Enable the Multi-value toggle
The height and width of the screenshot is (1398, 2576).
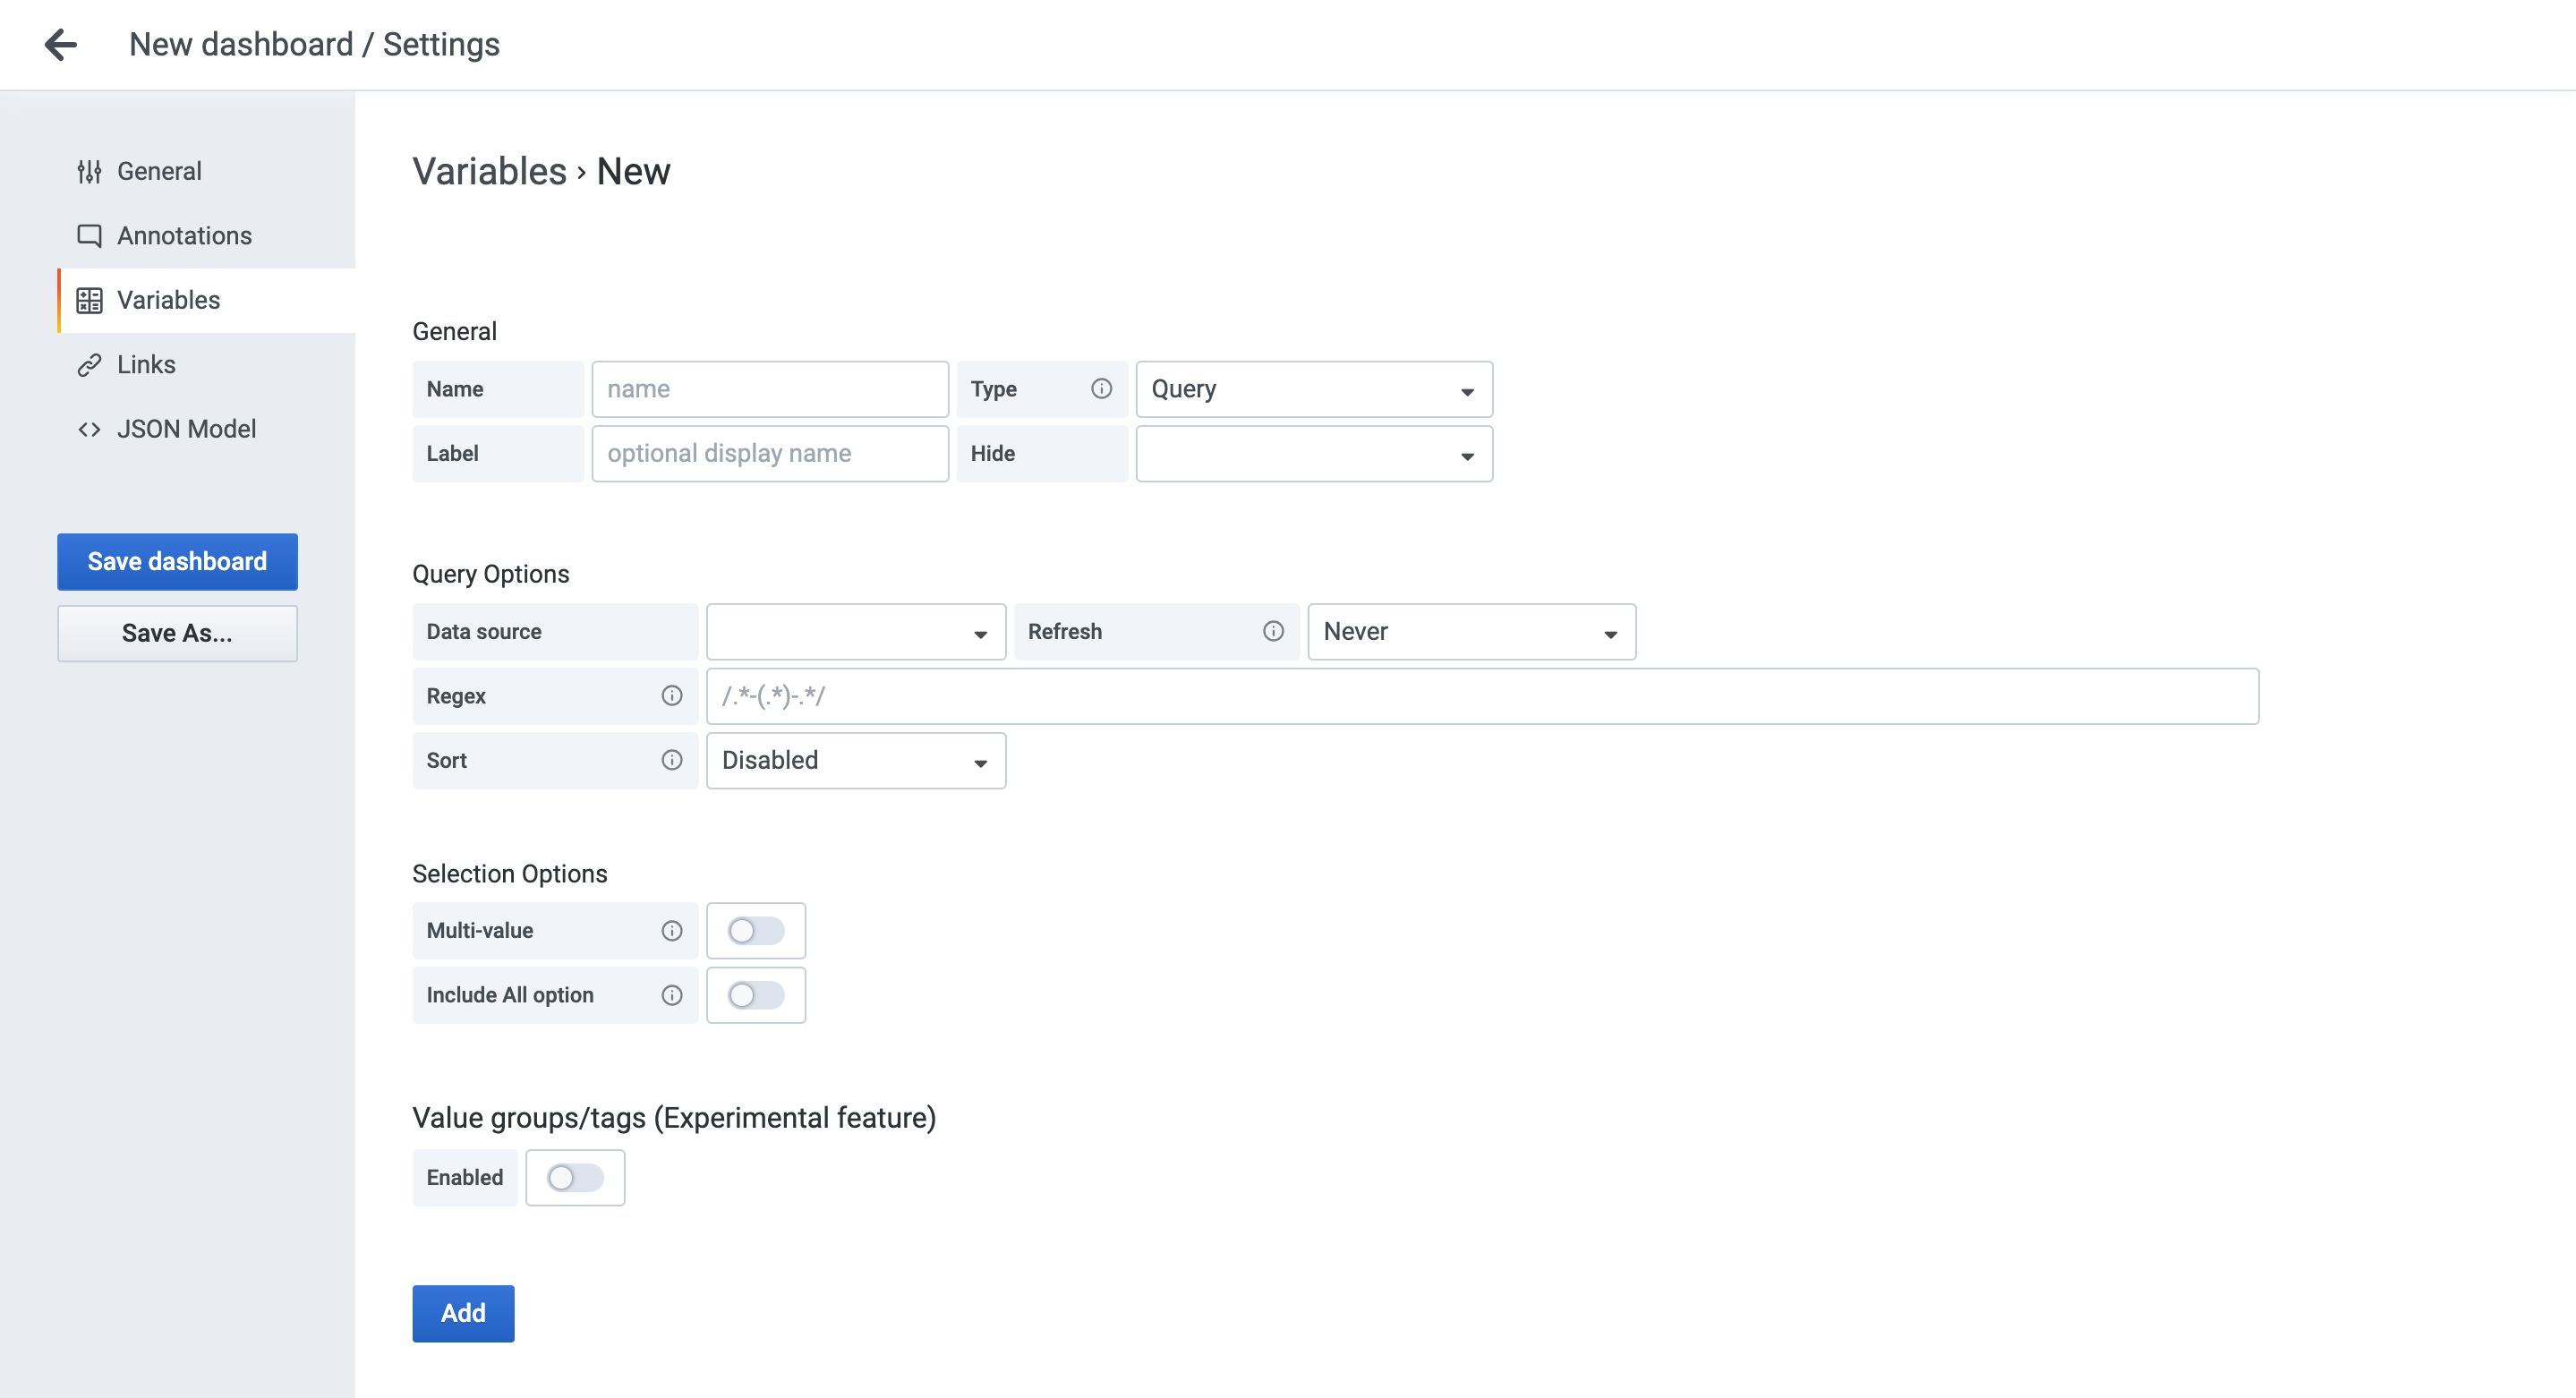coord(755,931)
